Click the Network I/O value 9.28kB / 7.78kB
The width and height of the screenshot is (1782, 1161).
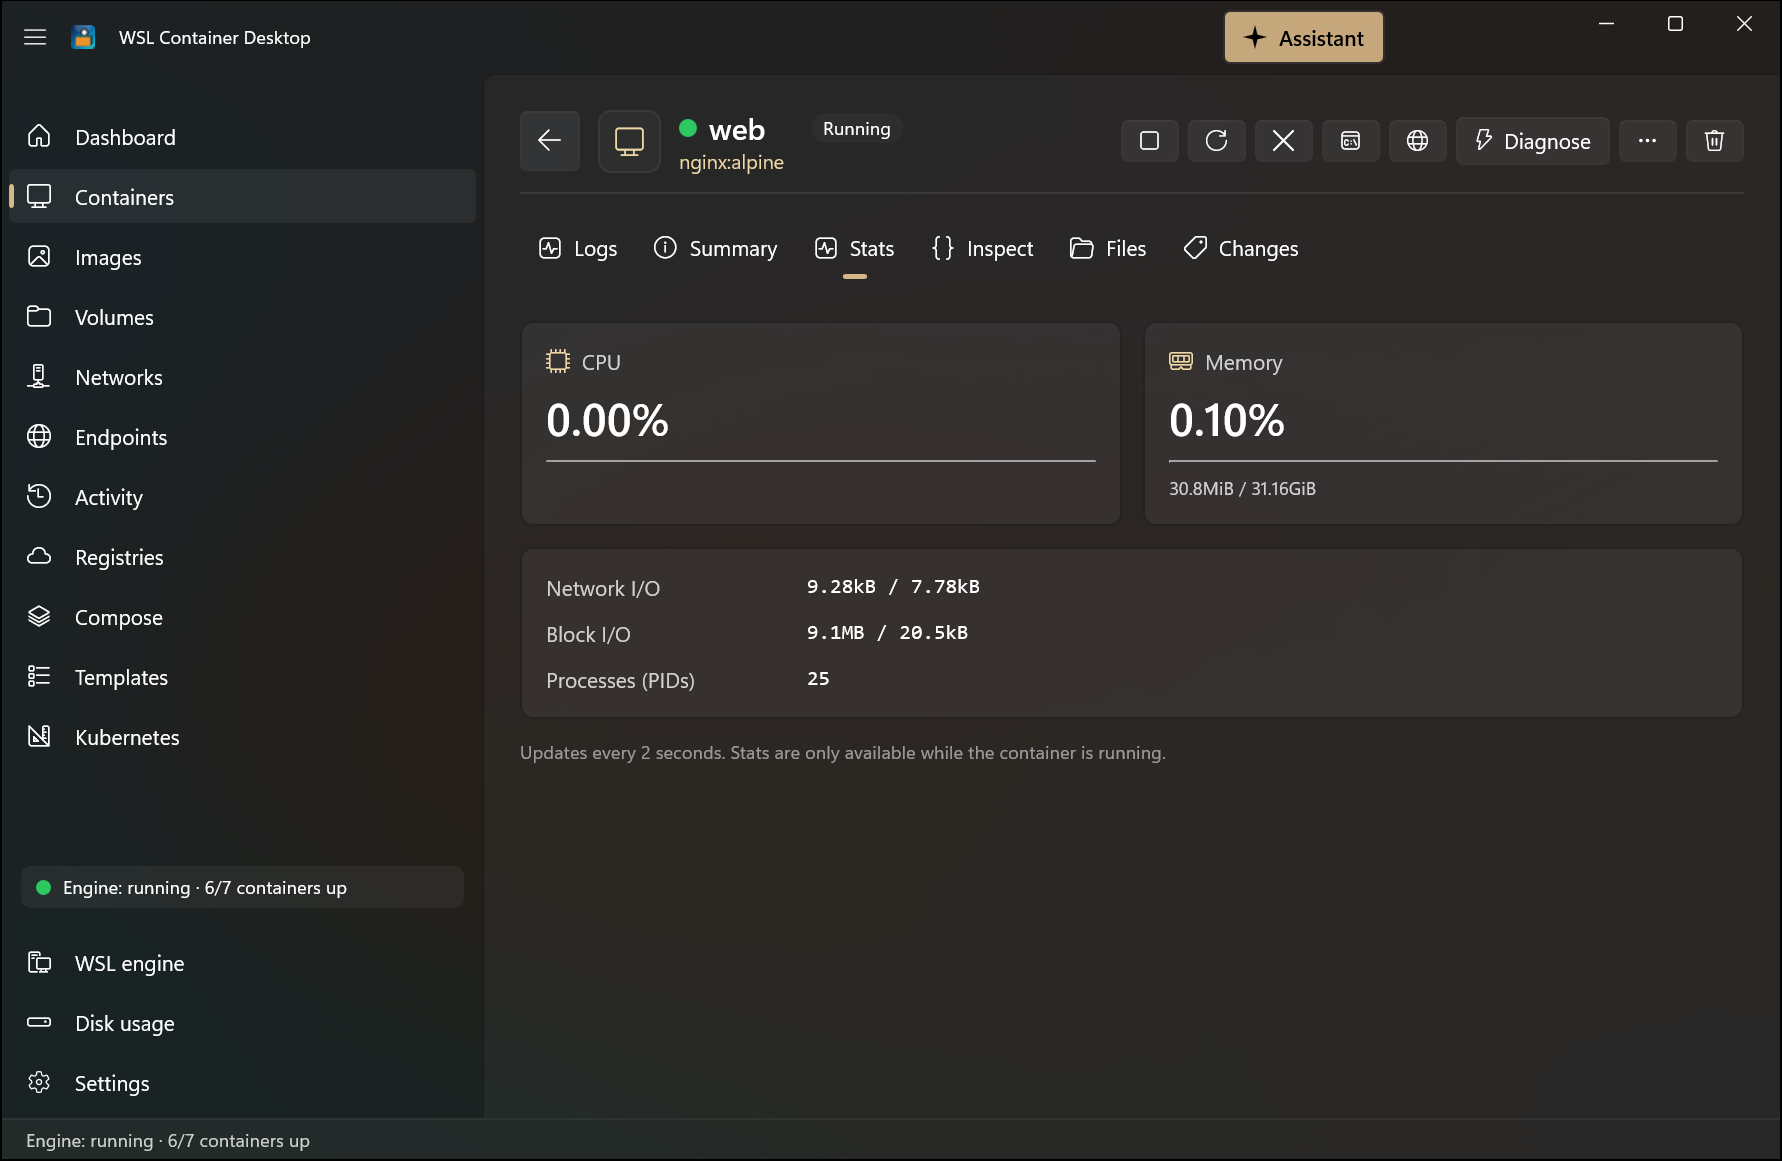pos(893,587)
